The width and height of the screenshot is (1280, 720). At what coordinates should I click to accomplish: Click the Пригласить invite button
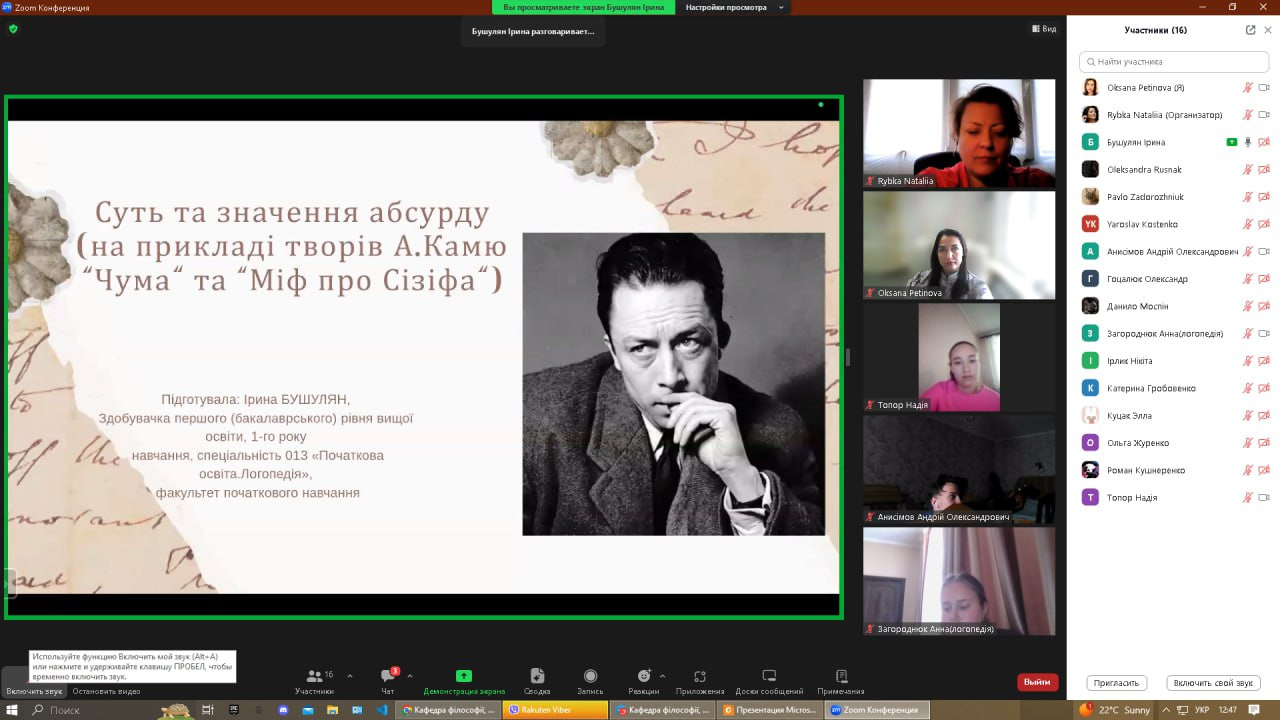coord(1116,683)
